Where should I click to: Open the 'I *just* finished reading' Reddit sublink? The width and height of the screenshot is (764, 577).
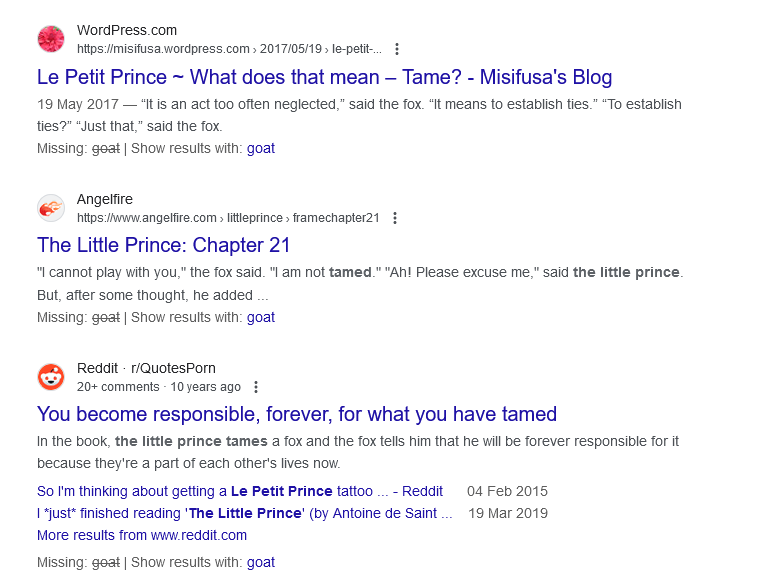pos(244,513)
